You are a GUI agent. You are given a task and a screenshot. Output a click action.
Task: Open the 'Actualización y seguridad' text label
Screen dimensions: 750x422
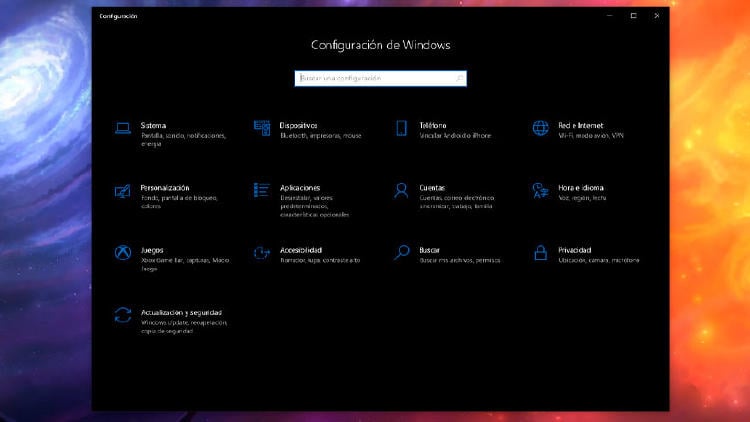[181, 312]
